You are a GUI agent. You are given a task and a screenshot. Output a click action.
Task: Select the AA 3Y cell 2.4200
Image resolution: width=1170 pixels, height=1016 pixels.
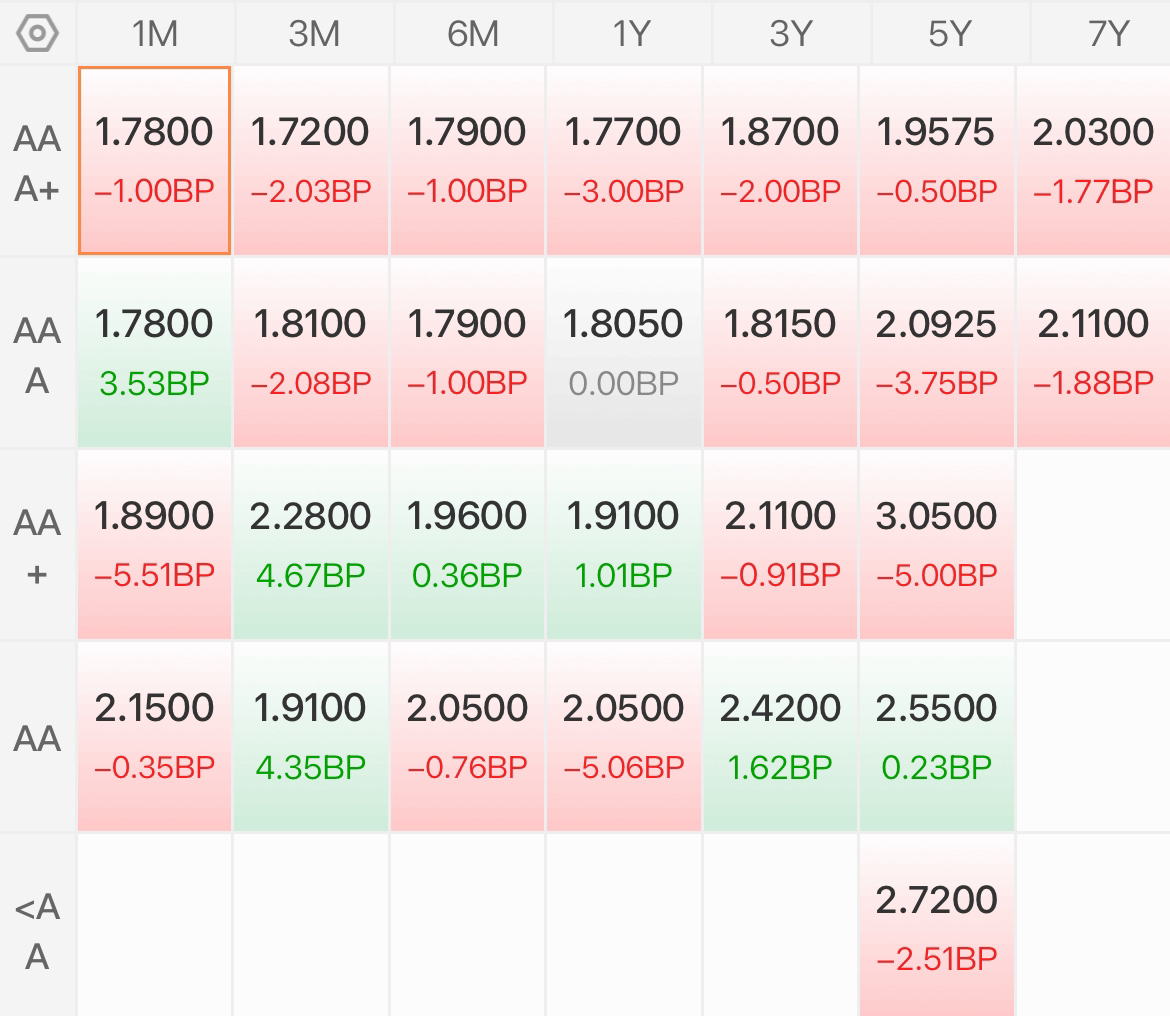(x=780, y=736)
